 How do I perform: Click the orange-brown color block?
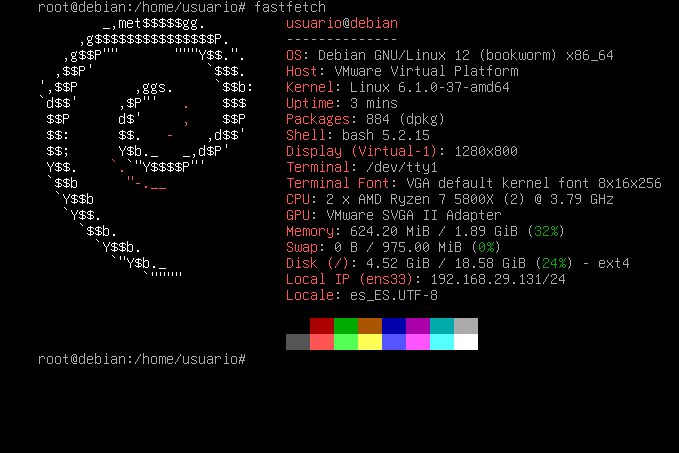click(x=370, y=326)
